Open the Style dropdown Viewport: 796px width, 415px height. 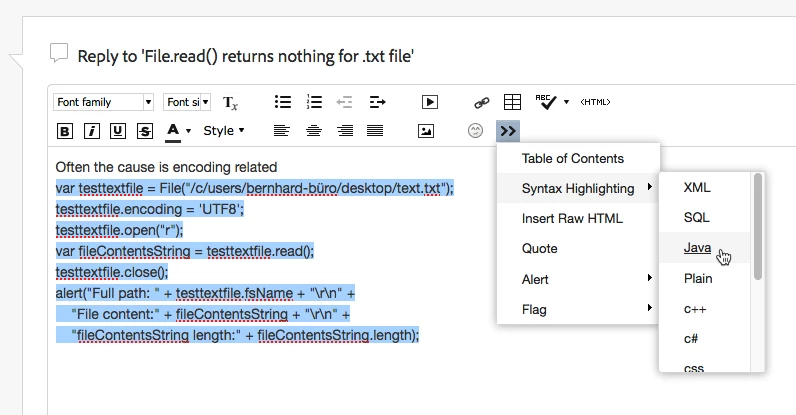224,131
